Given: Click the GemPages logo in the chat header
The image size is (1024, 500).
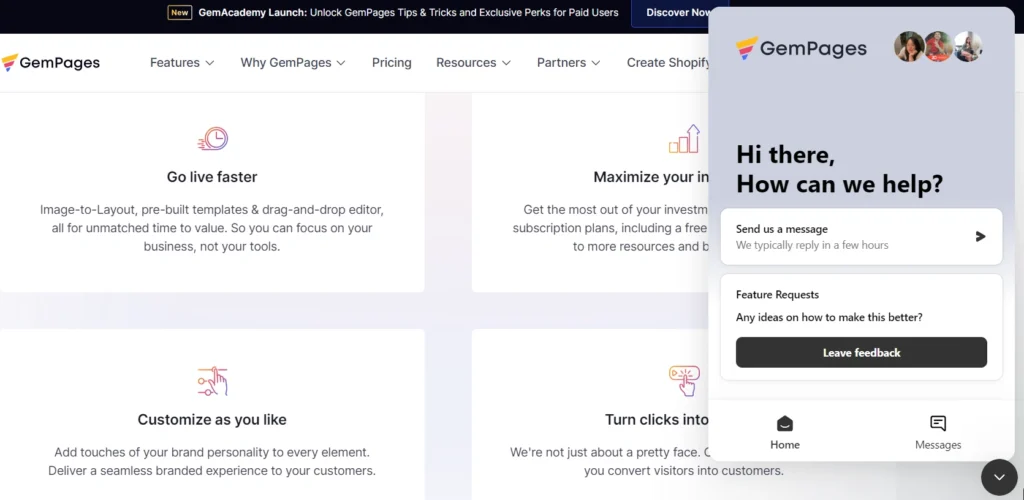Looking at the screenshot, I should pos(801,48).
